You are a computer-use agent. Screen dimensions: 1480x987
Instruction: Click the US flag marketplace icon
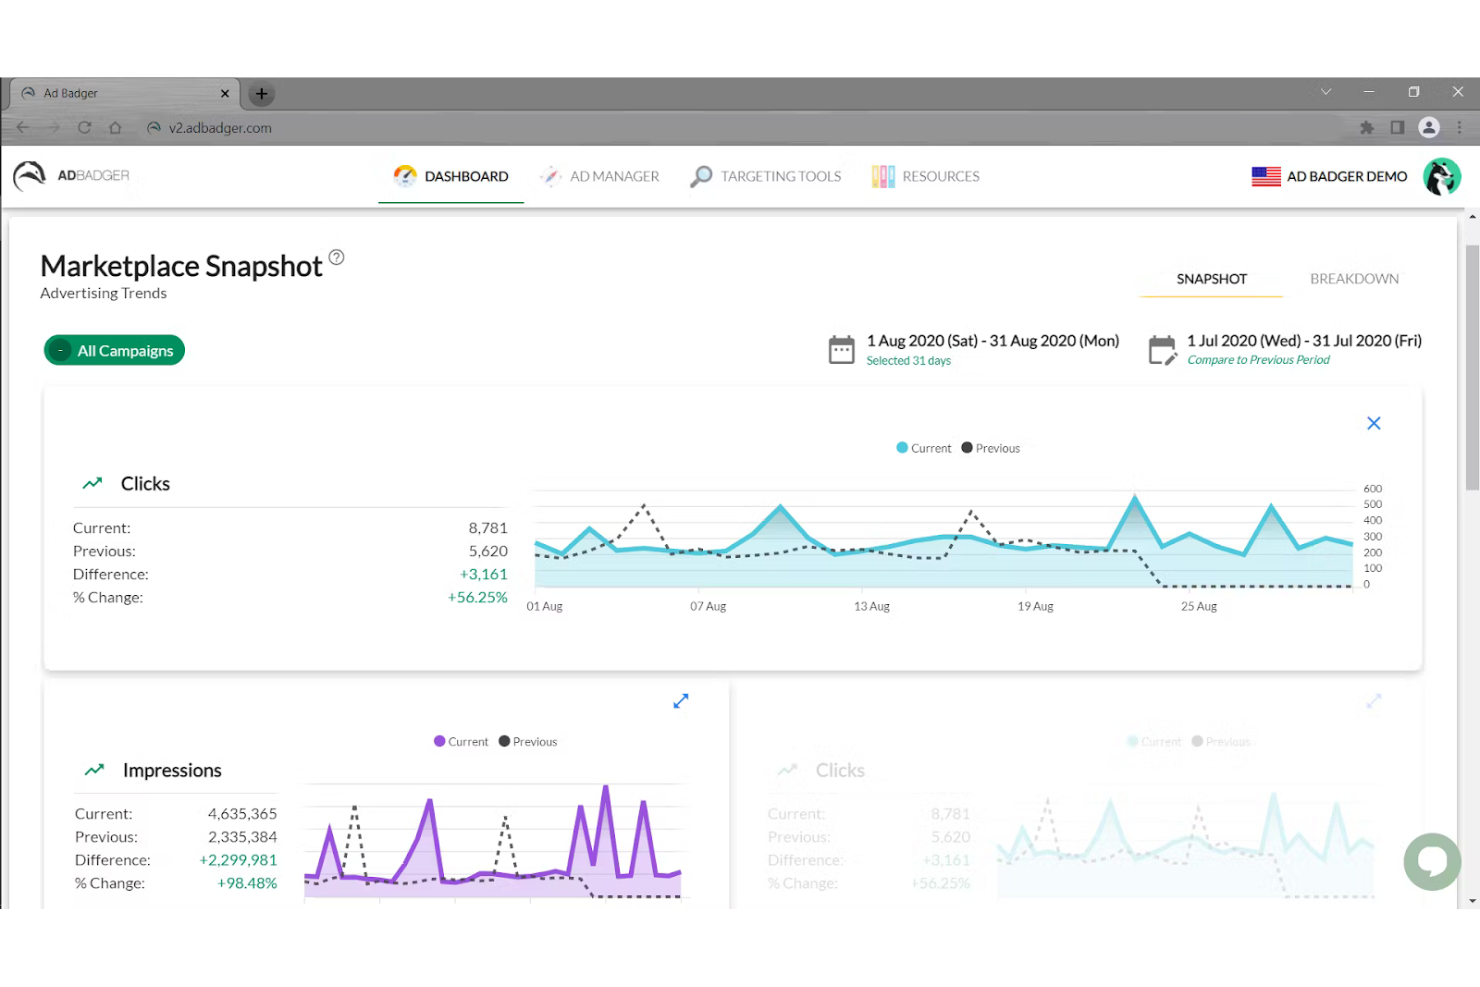pyautogui.click(x=1266, y=176)
